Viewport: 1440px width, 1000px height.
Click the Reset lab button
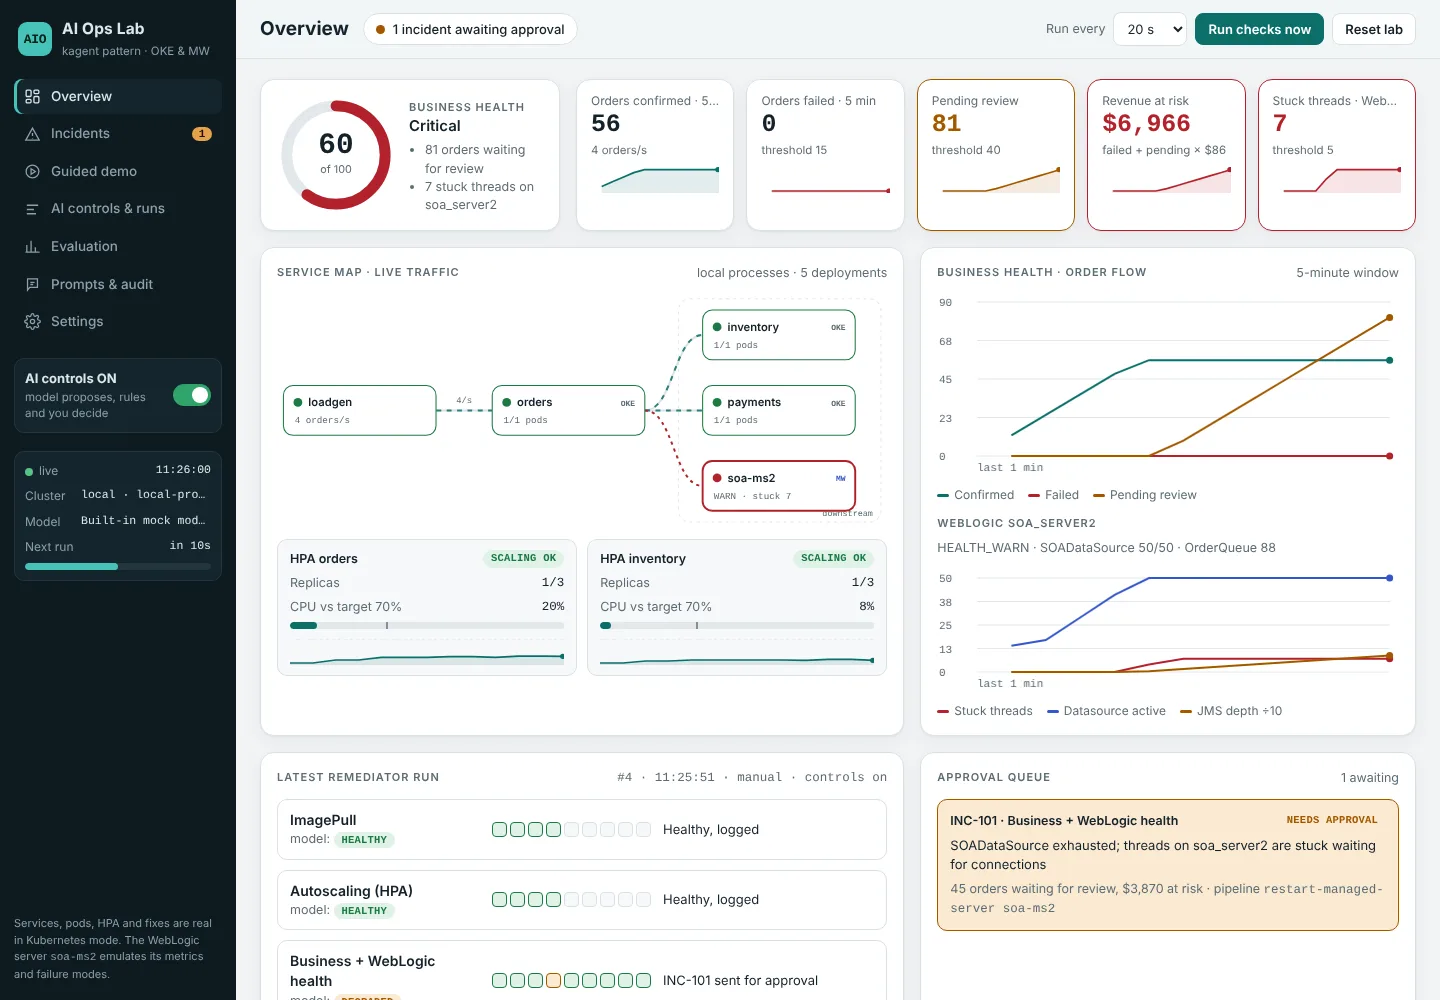coord(1374,29)
